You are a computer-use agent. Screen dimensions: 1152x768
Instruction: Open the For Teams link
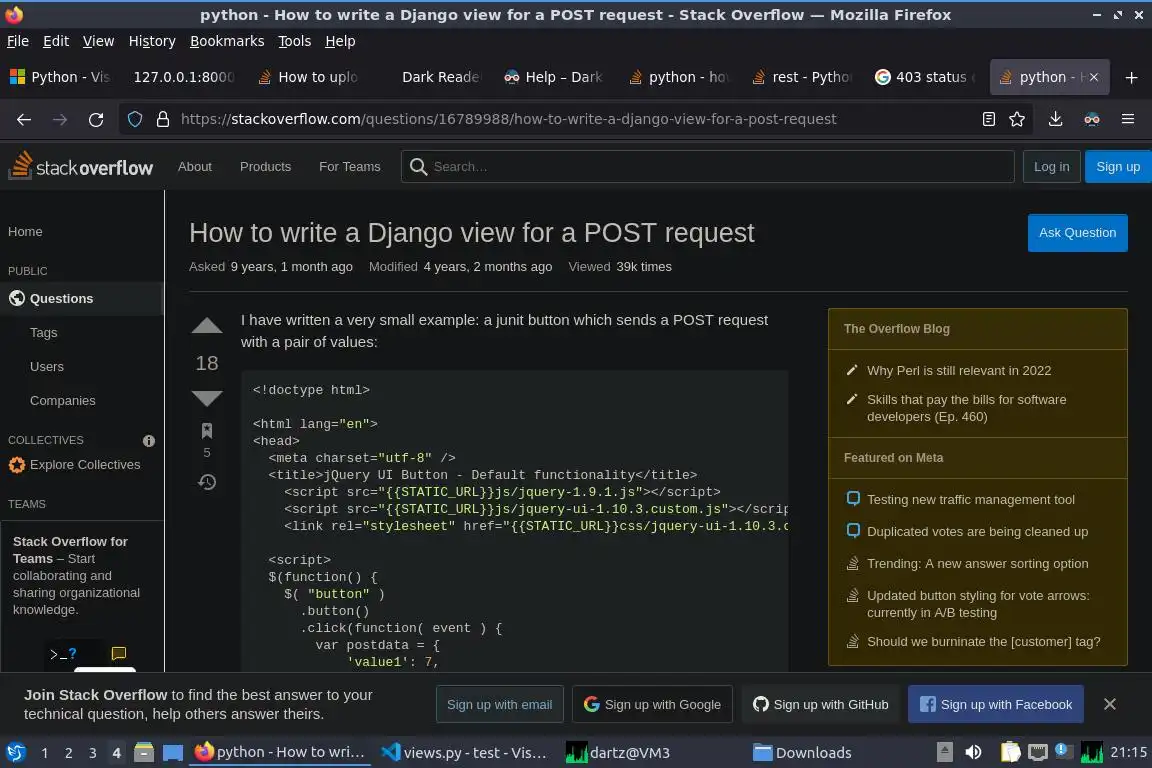click(350, 167)
